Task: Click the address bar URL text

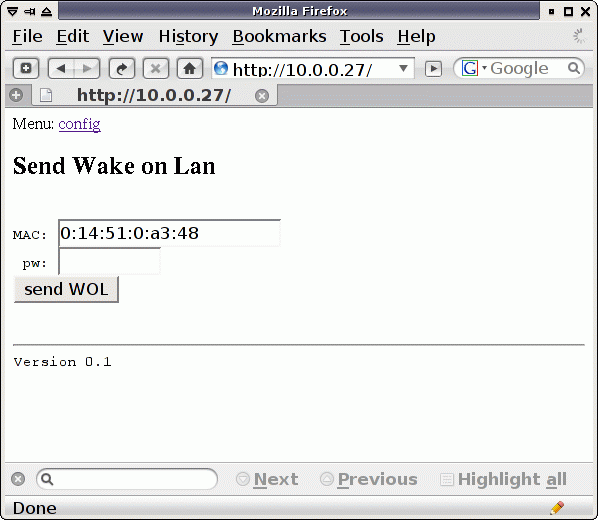Action: 302,69
